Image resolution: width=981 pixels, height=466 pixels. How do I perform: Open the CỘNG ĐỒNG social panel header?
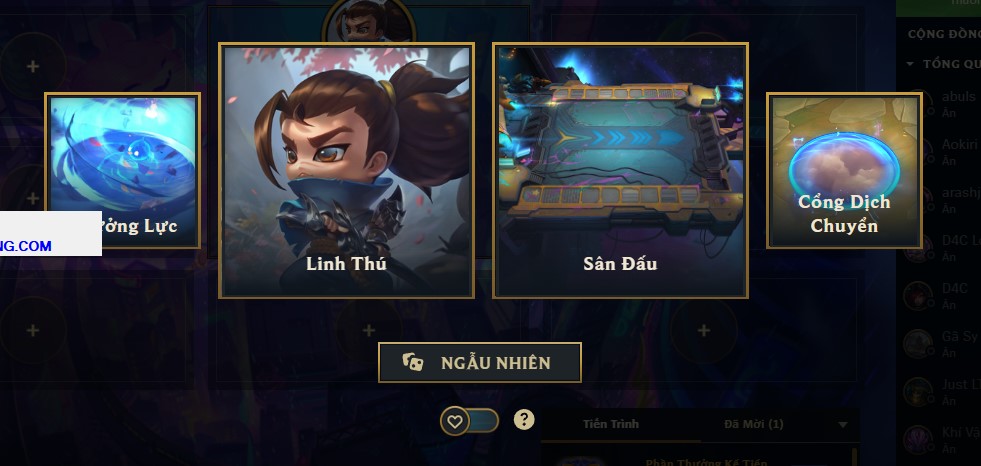944,34
